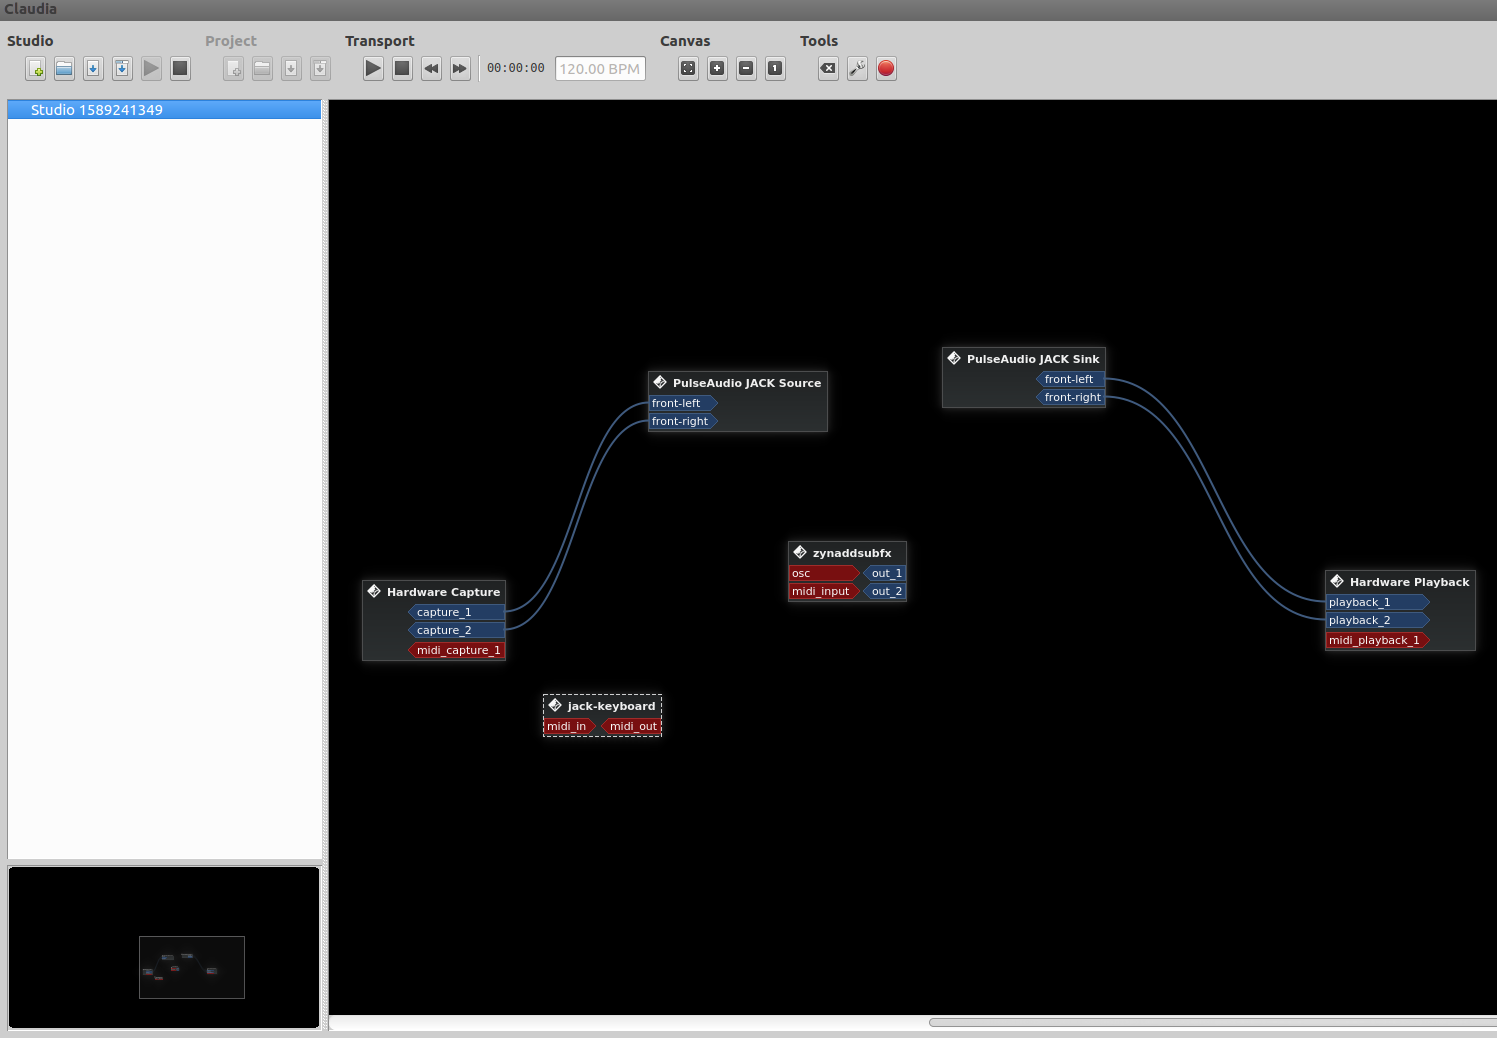
Task: Click the capture_1 port
Action: pos(456,612)
